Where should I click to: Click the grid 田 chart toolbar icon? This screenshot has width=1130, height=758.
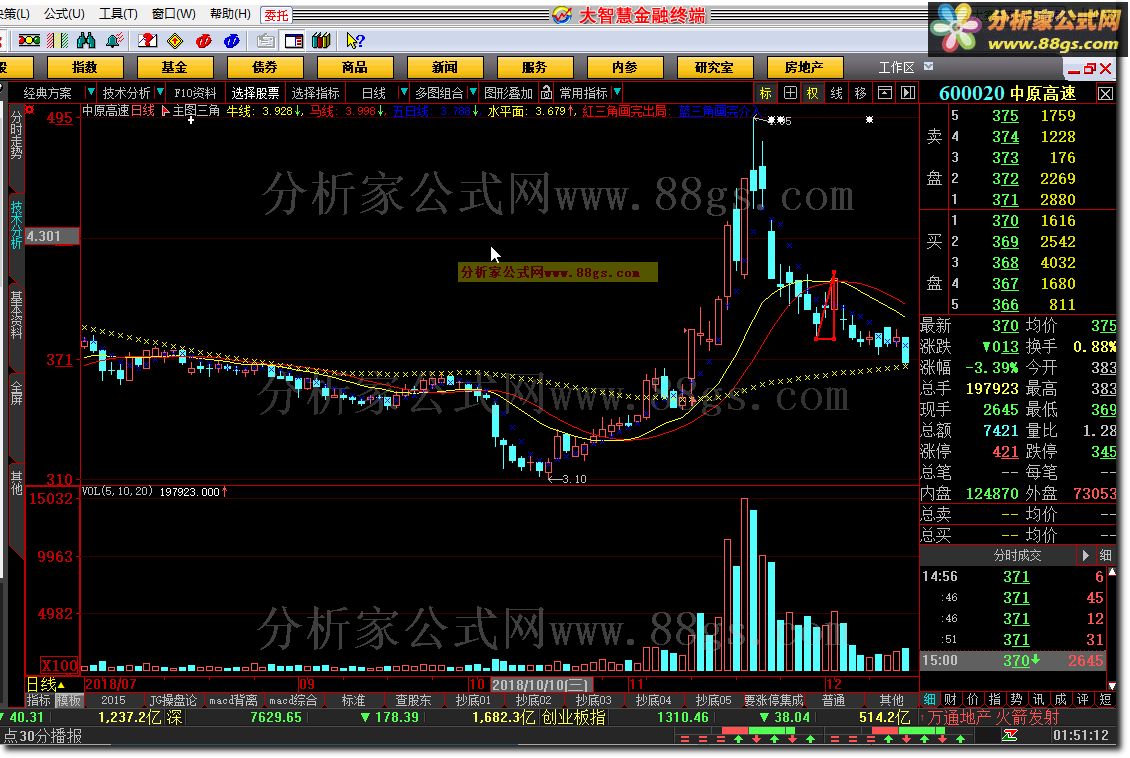[790, 93]
